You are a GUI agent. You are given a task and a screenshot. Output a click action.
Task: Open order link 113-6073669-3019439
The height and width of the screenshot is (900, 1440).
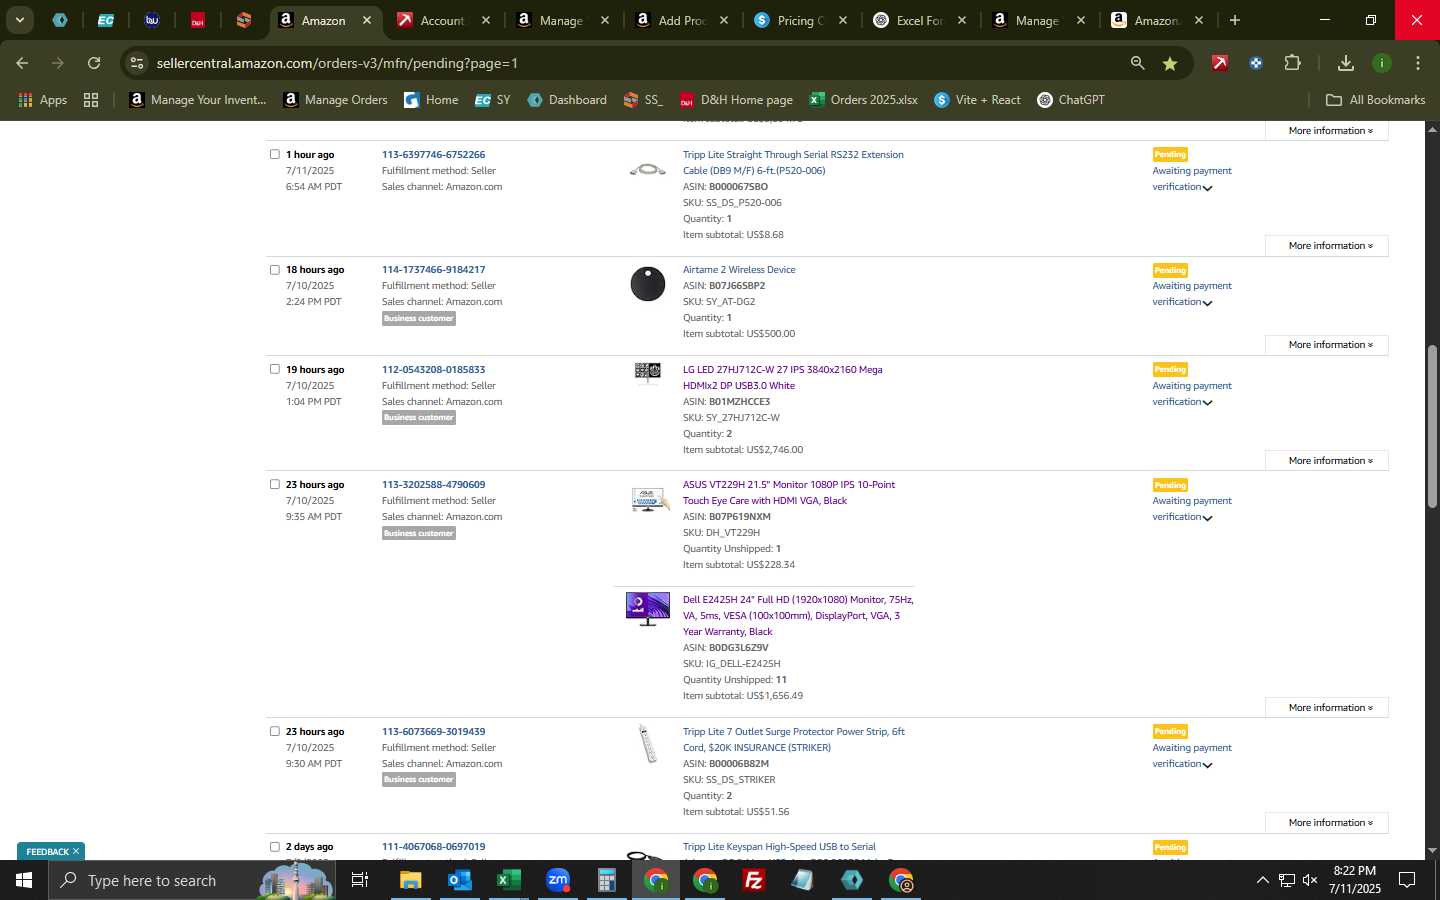(x=433, y=731)
